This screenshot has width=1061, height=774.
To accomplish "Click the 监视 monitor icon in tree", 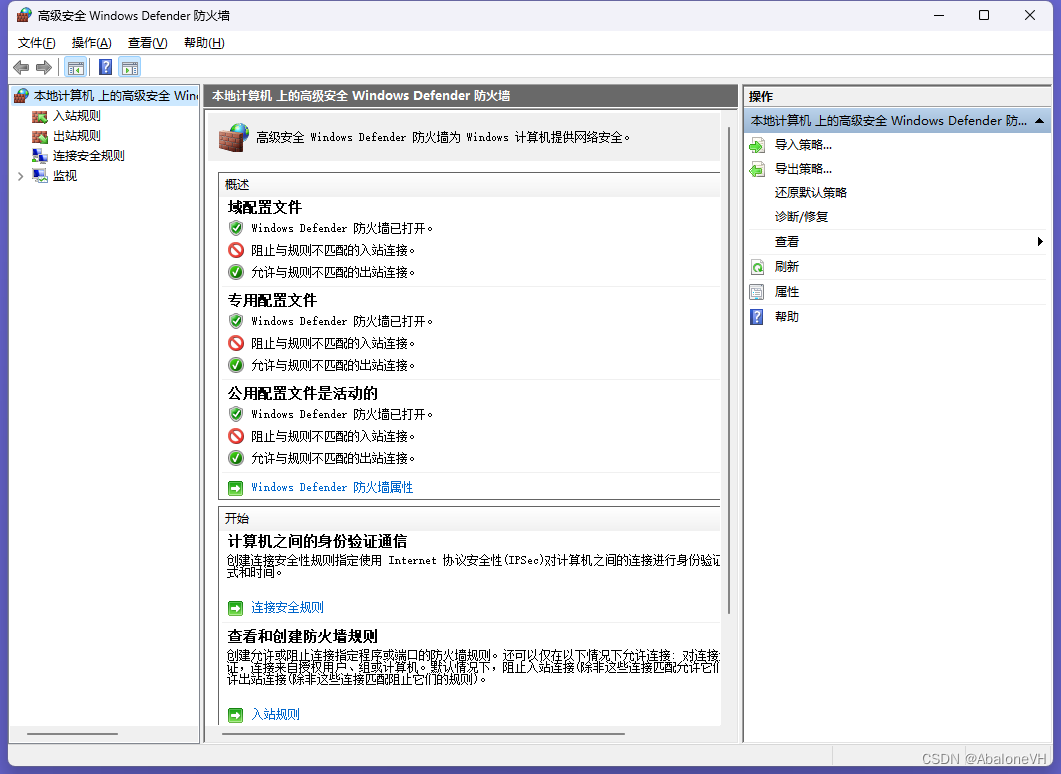I will 40,176.
